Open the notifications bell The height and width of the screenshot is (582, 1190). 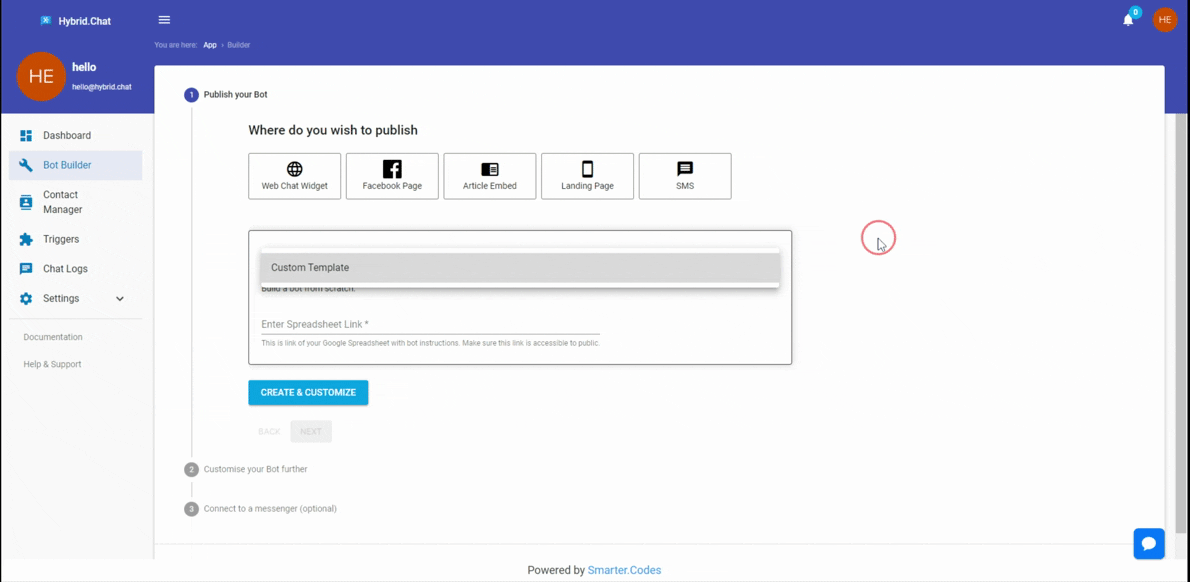click(1128, 20)
